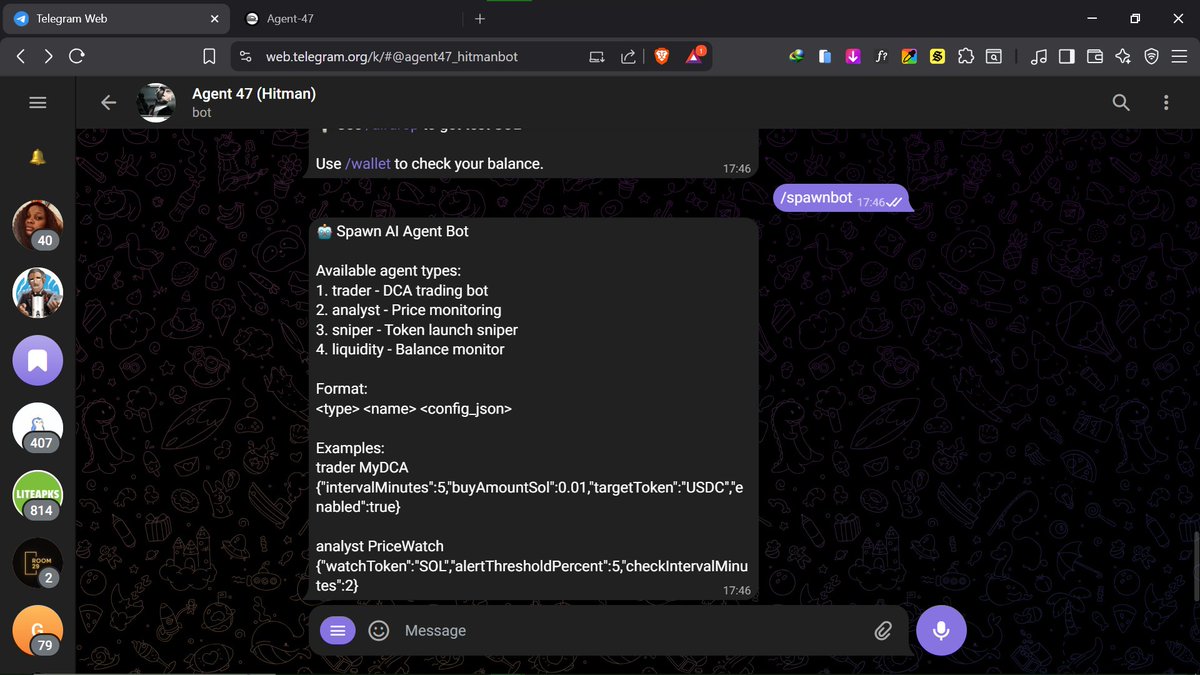Image resolution: width=1200 pixels, height=675 pixels.
Task: Reload the current page
Action: [77, 57]
